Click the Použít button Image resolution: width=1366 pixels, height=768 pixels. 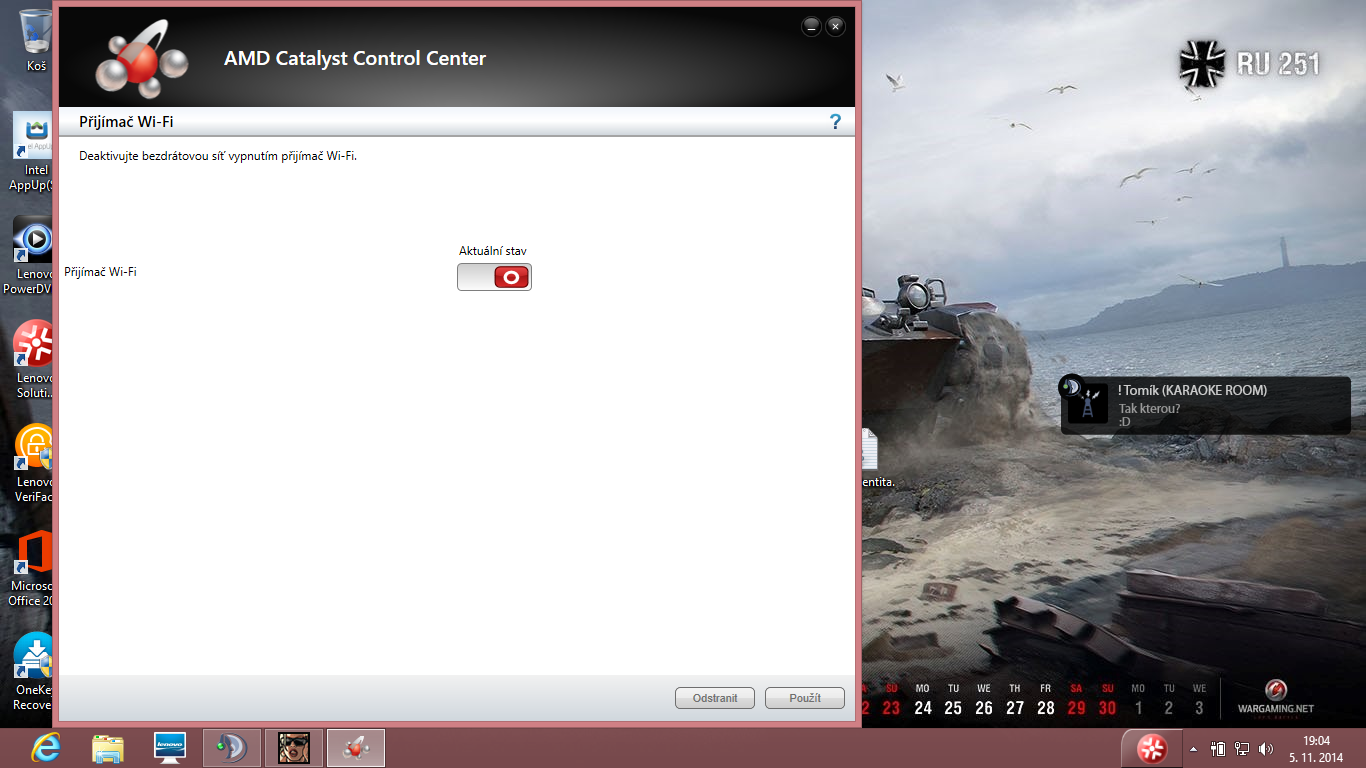click(x=805, y=698)
